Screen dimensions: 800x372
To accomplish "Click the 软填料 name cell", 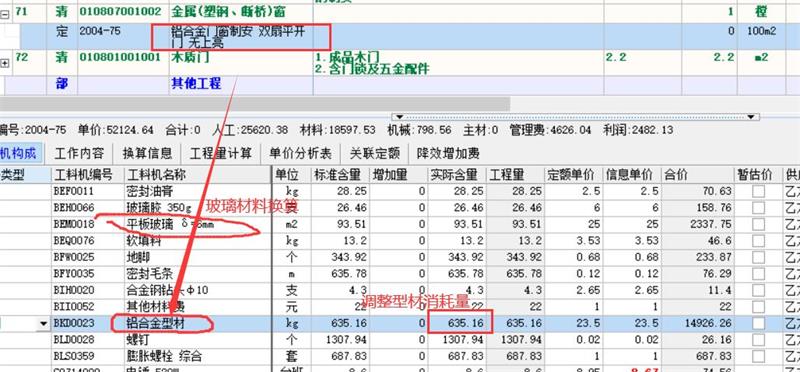I will 197,241.
